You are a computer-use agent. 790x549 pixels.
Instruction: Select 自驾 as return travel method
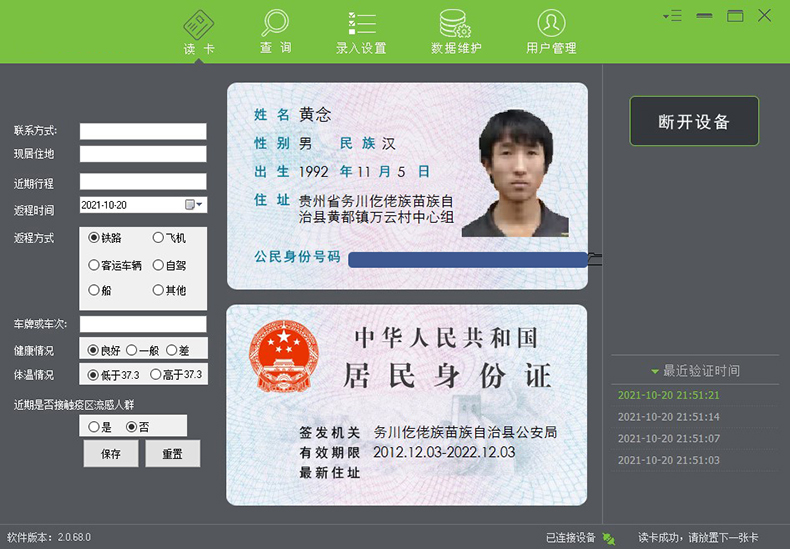158,266
